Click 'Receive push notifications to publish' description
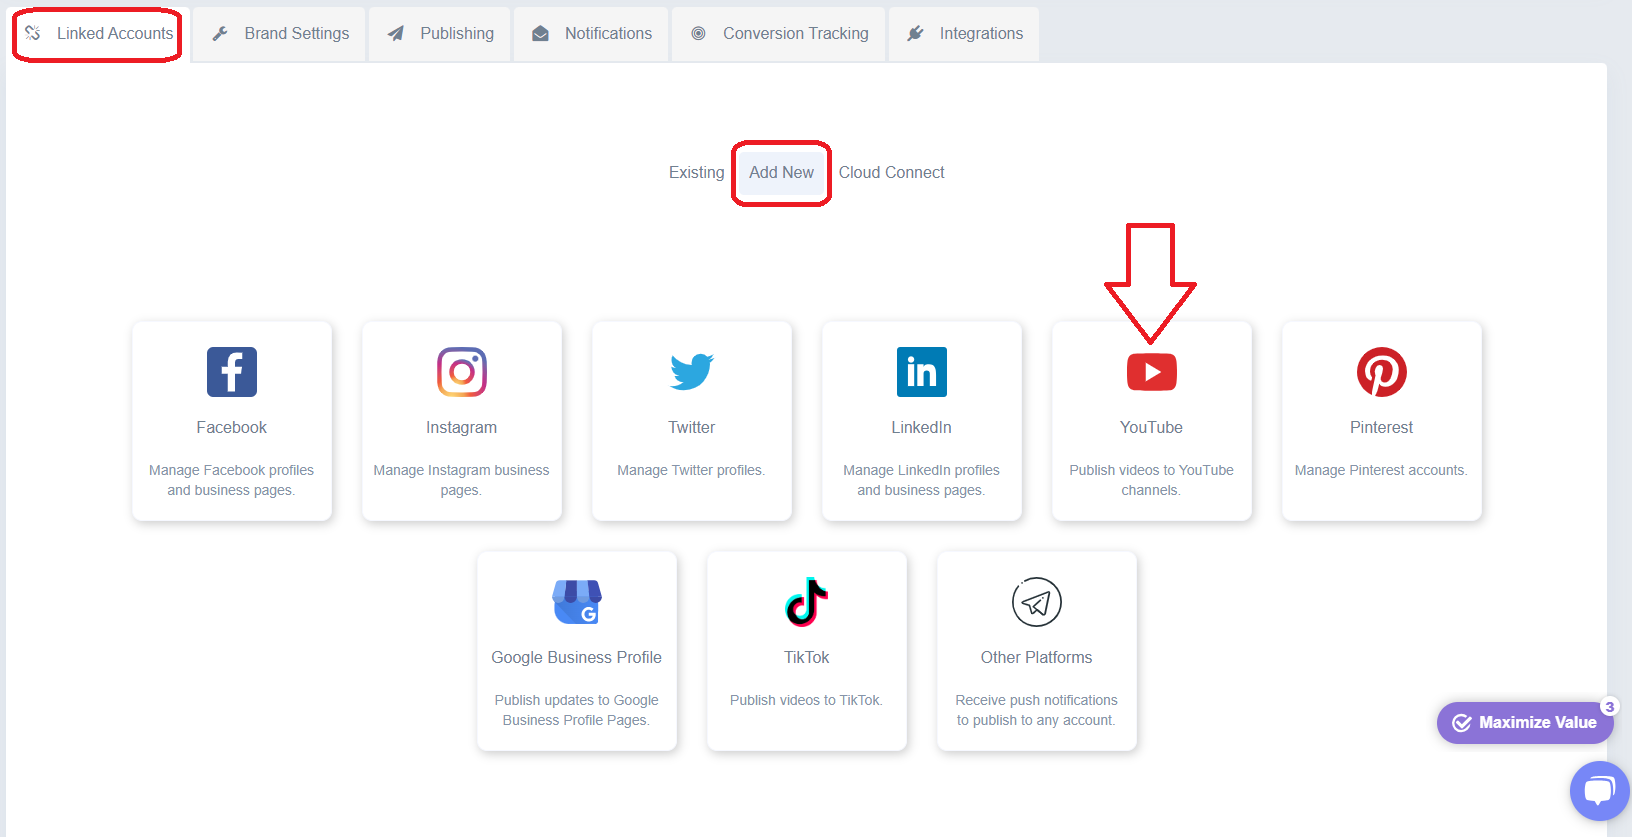Image resolution: width=1632 pixels, height=837 pixels. (1037, 710)
